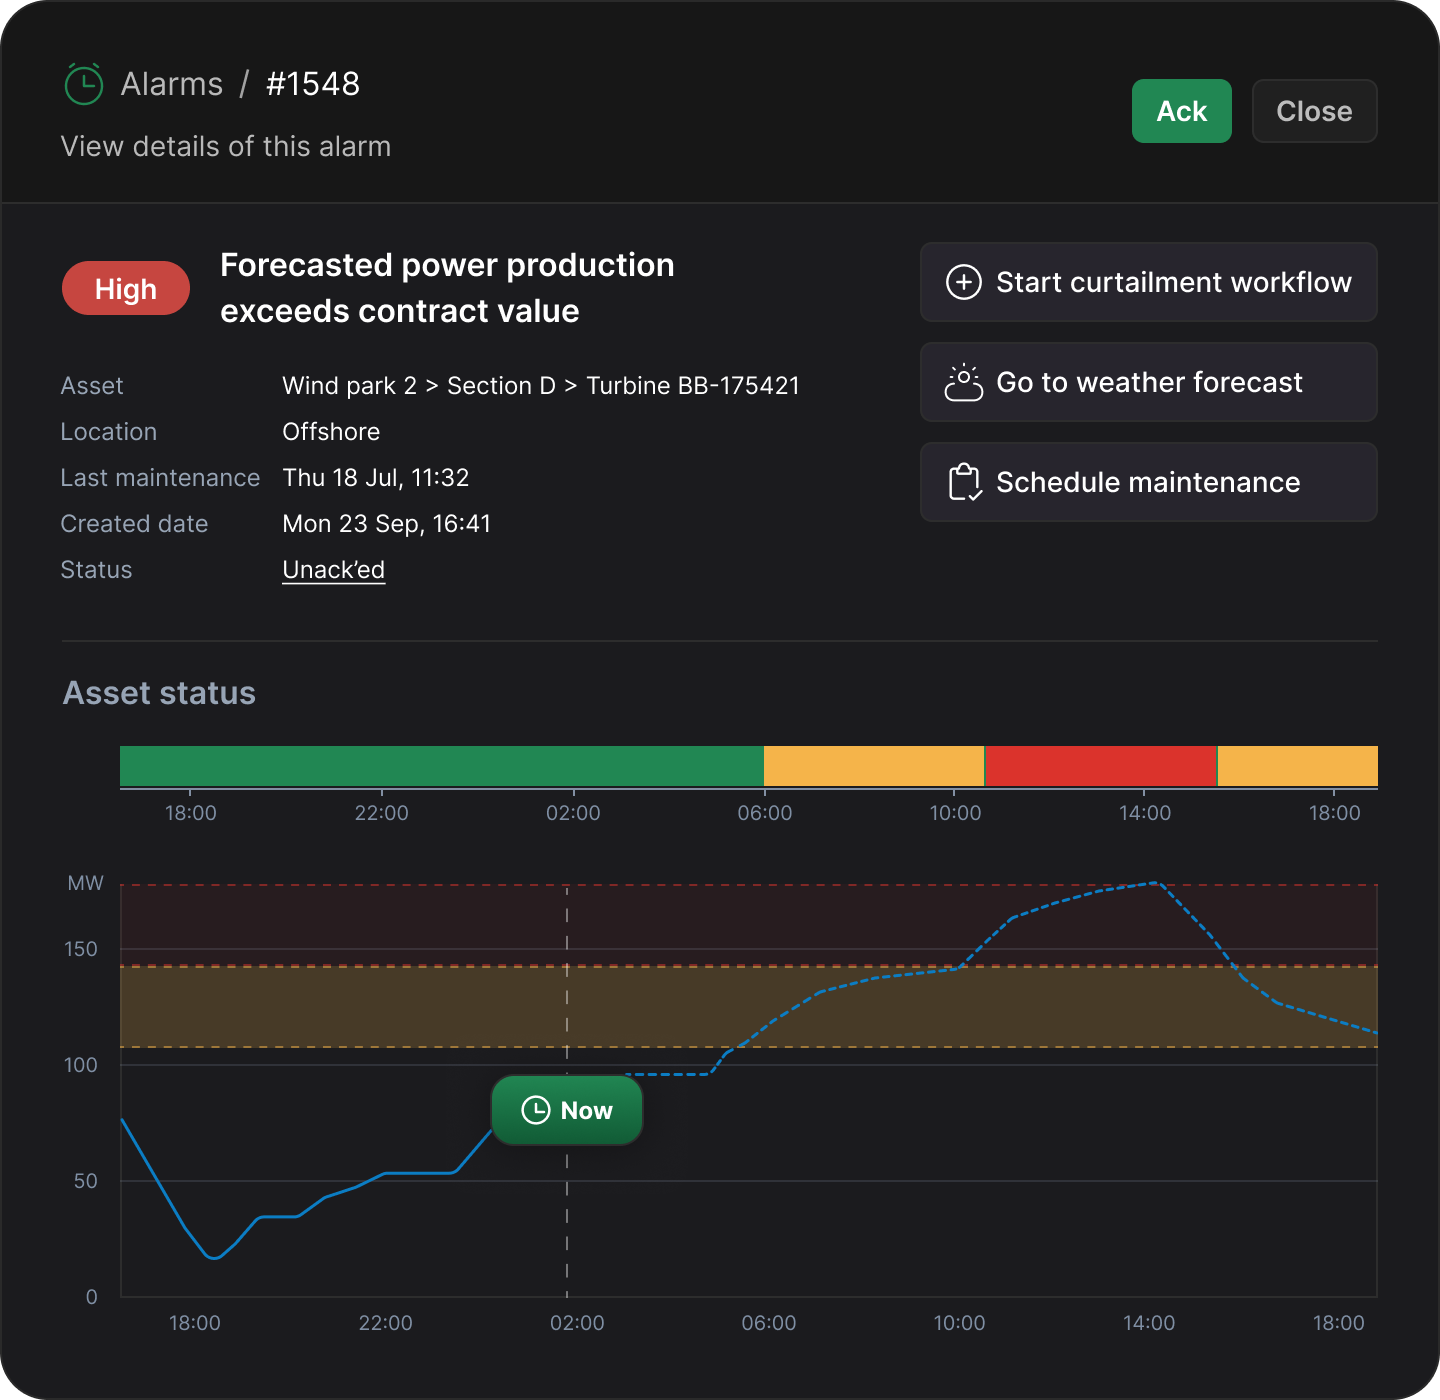Click the Location field label
The image size is (1440, 1400).
(x=109, y=432)
